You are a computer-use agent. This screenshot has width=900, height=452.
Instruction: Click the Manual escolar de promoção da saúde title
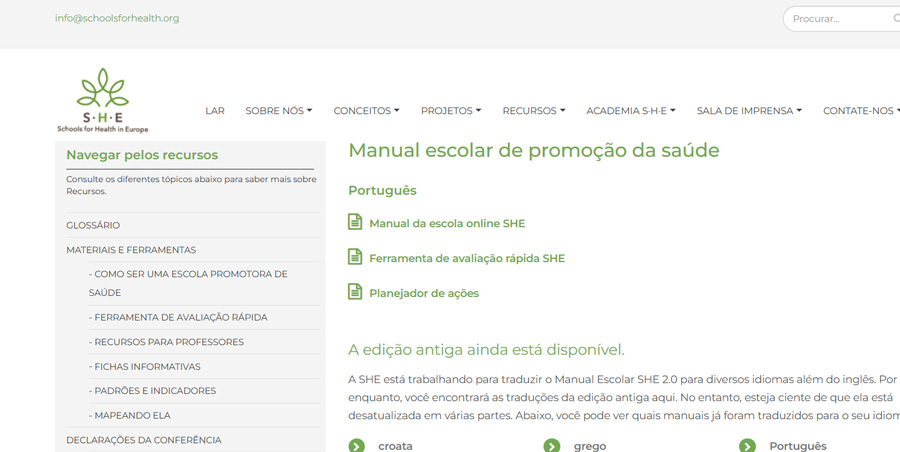pos(534,150)
